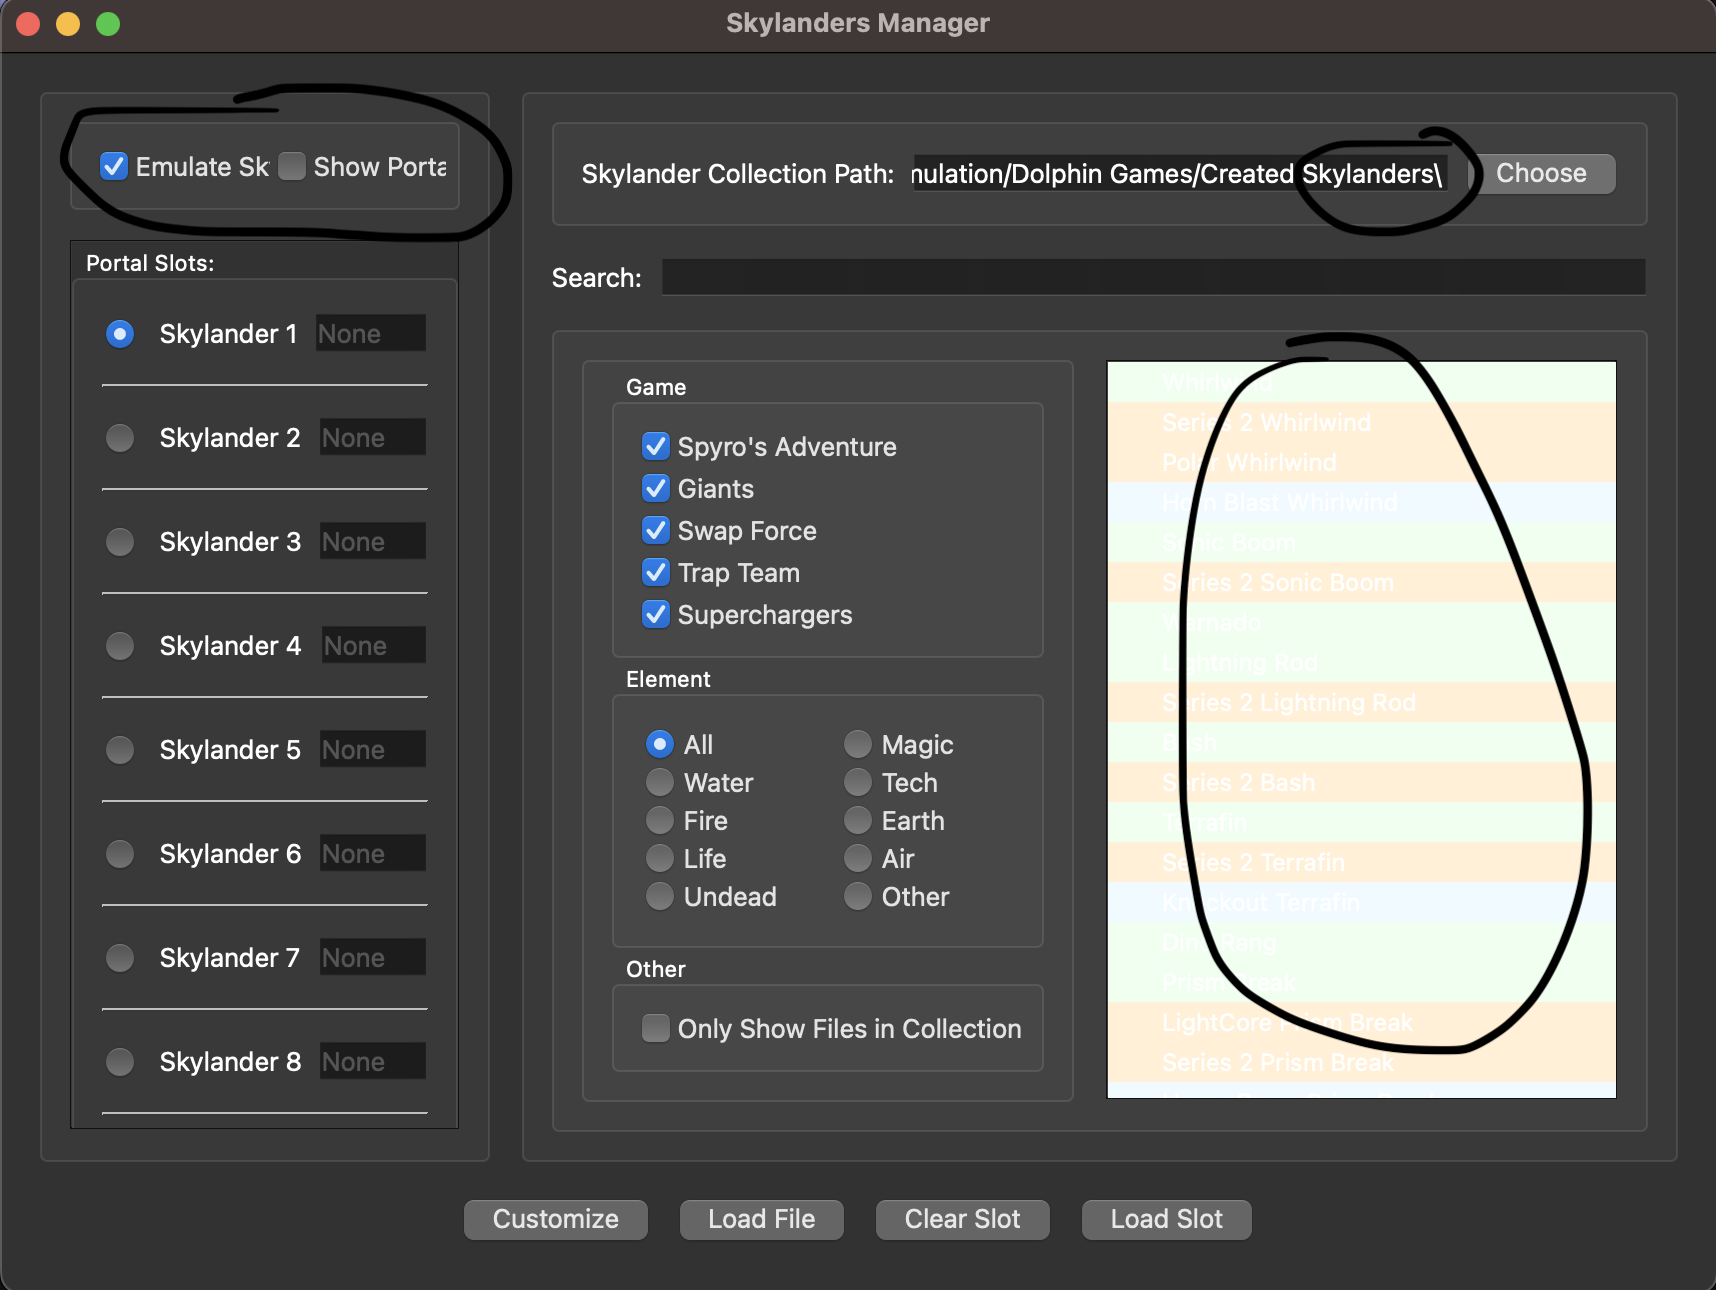Click the Skylander 4 name field showing None
This screenshot has height=1290, width=1716.
pyautogui.click(x=374, y=645)
